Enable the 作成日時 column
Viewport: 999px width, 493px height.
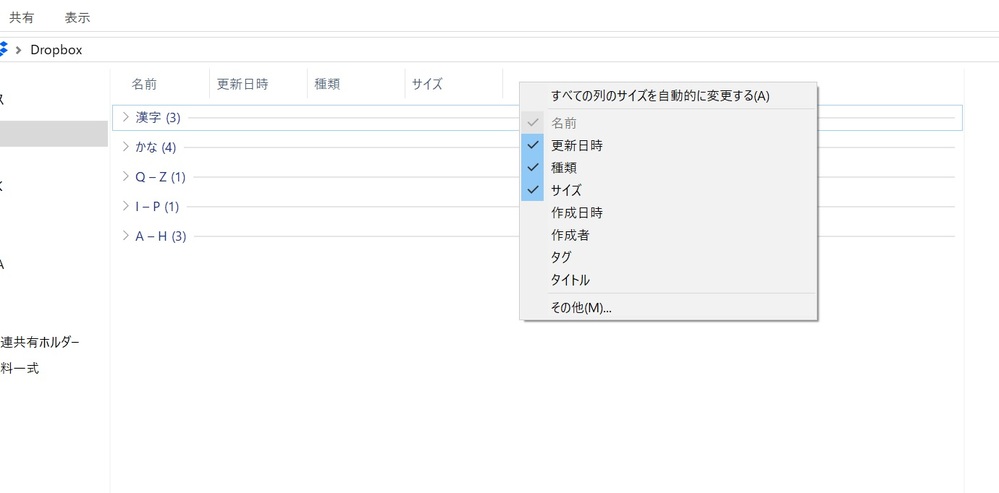(577, 213)
